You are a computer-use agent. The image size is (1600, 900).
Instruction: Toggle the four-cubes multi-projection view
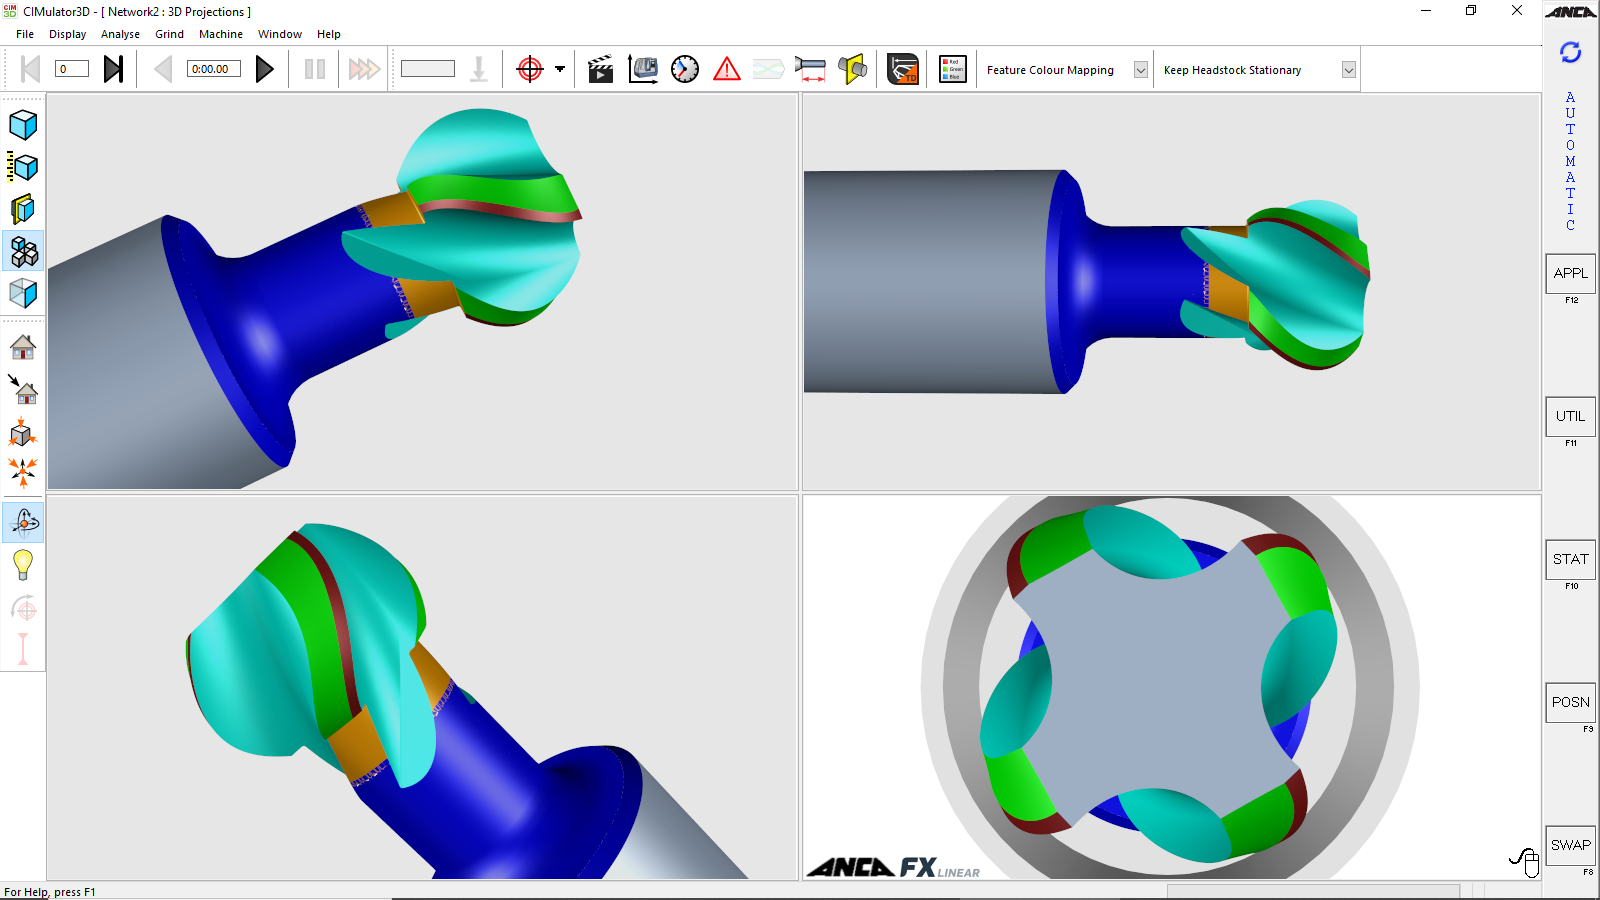(x=23, y=251)
